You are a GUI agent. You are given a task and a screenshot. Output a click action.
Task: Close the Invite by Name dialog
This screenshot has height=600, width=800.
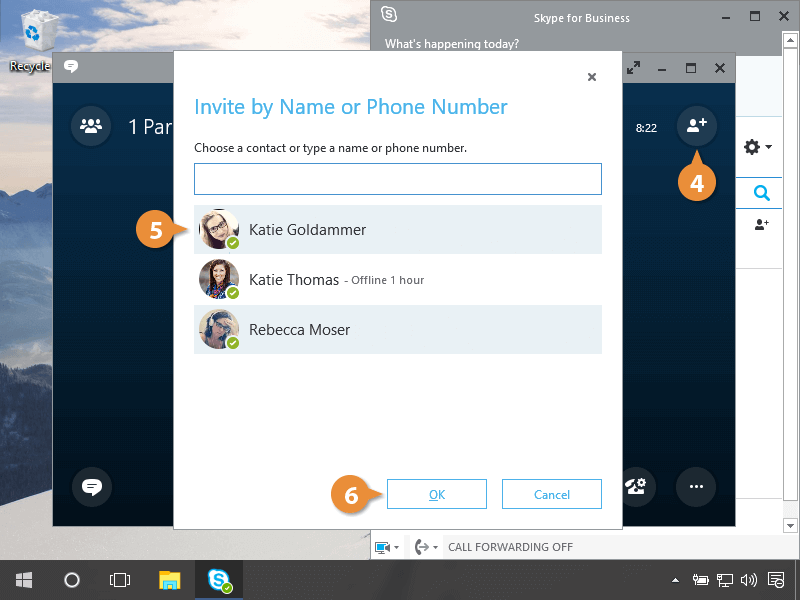592,77
